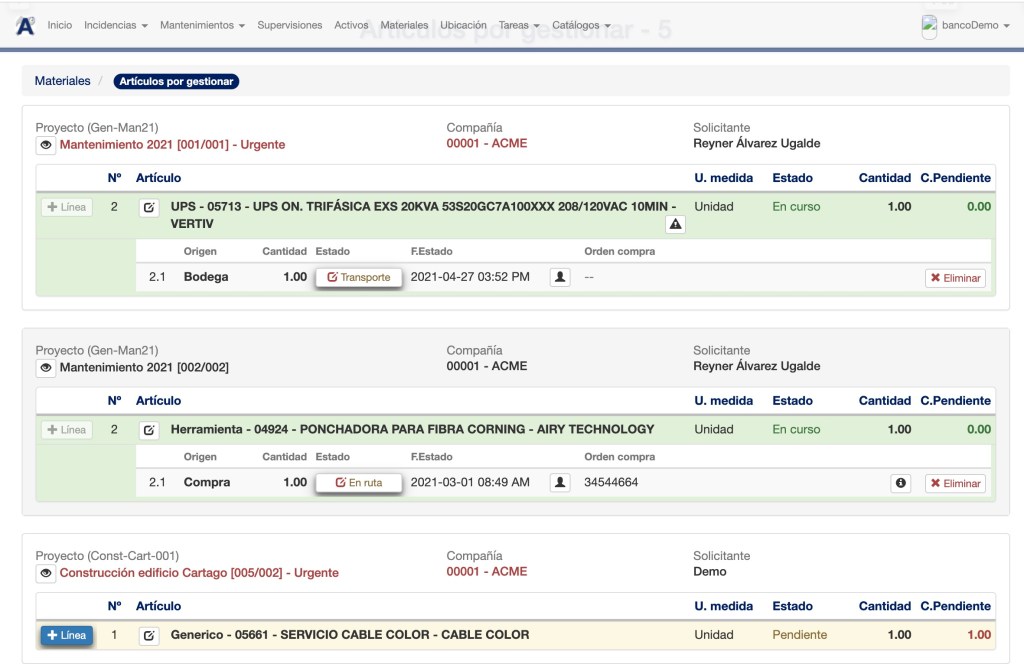
Task: Toggle eye icon for Mantenimiento 2021 [001/001]
Action: click(x=46, y=145)
